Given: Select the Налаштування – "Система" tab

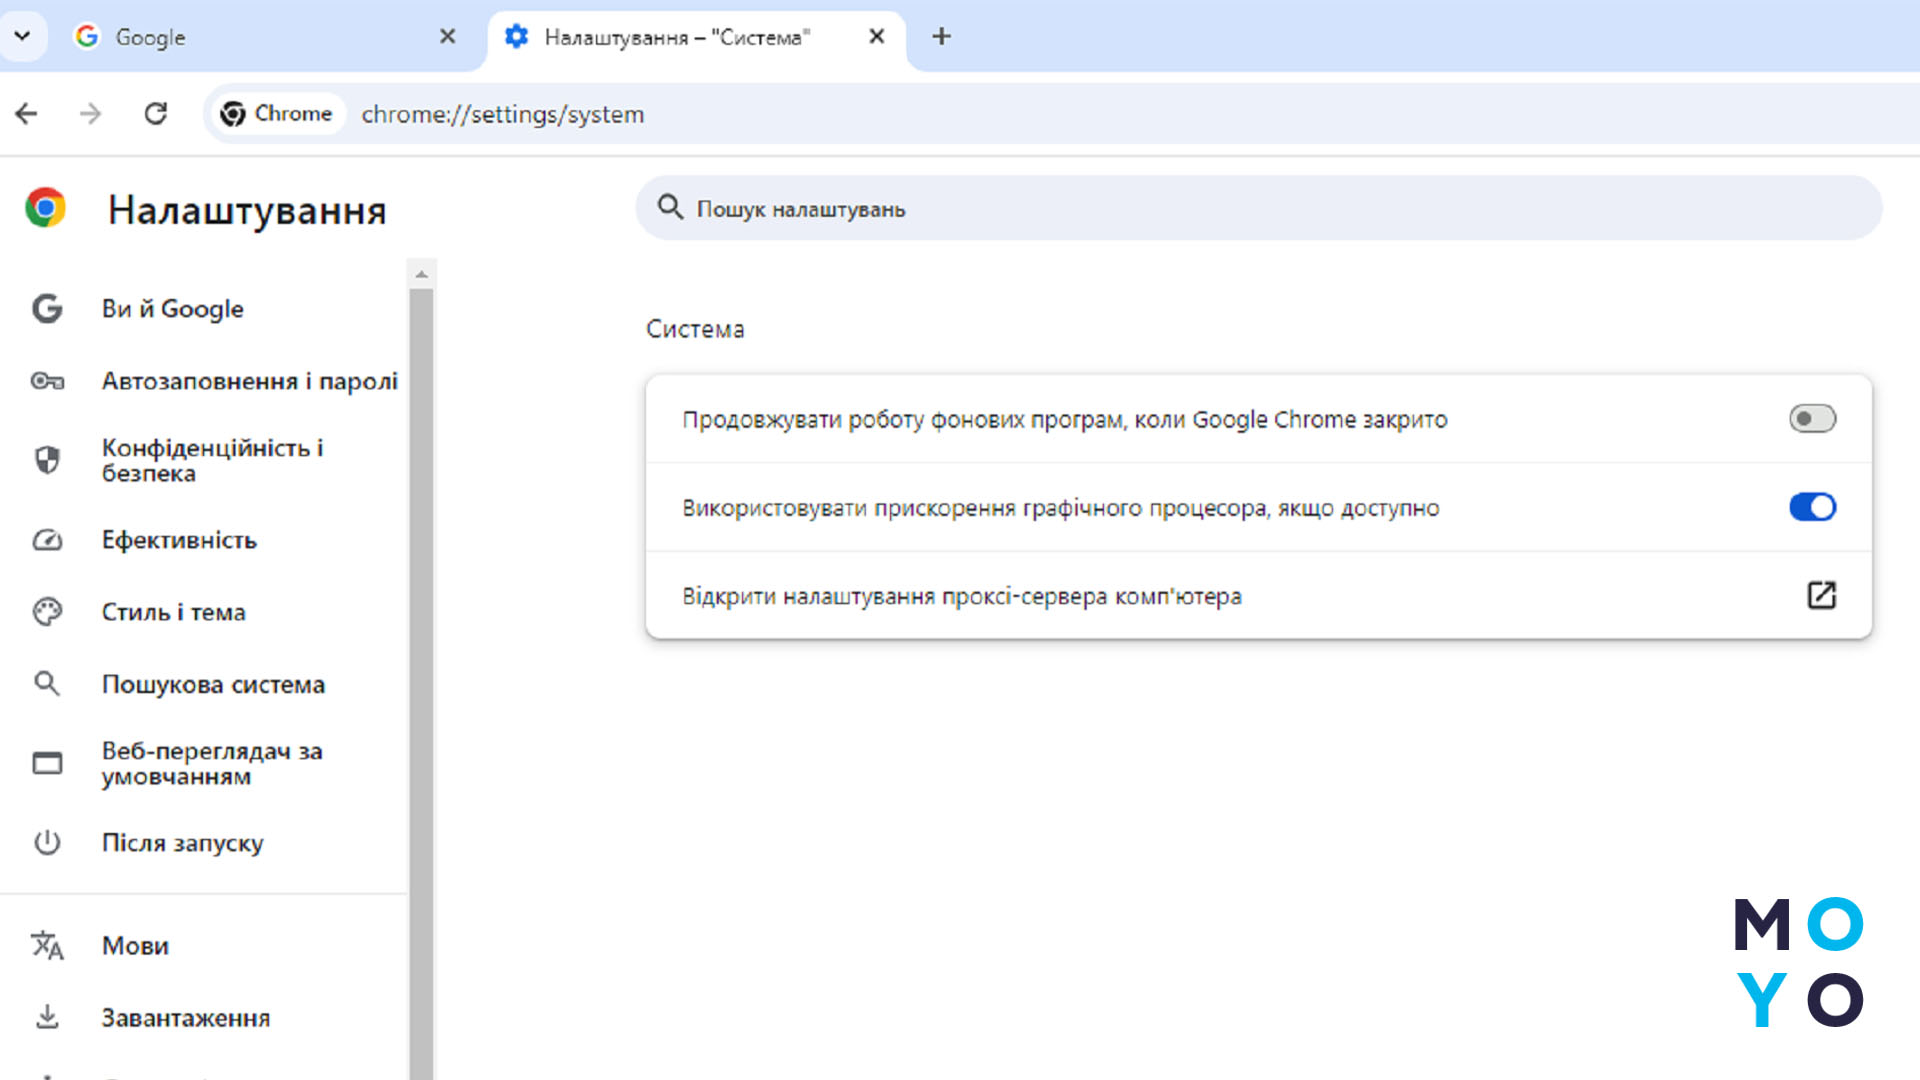Looking at the screenshot, I should click(x=696, y=37).
